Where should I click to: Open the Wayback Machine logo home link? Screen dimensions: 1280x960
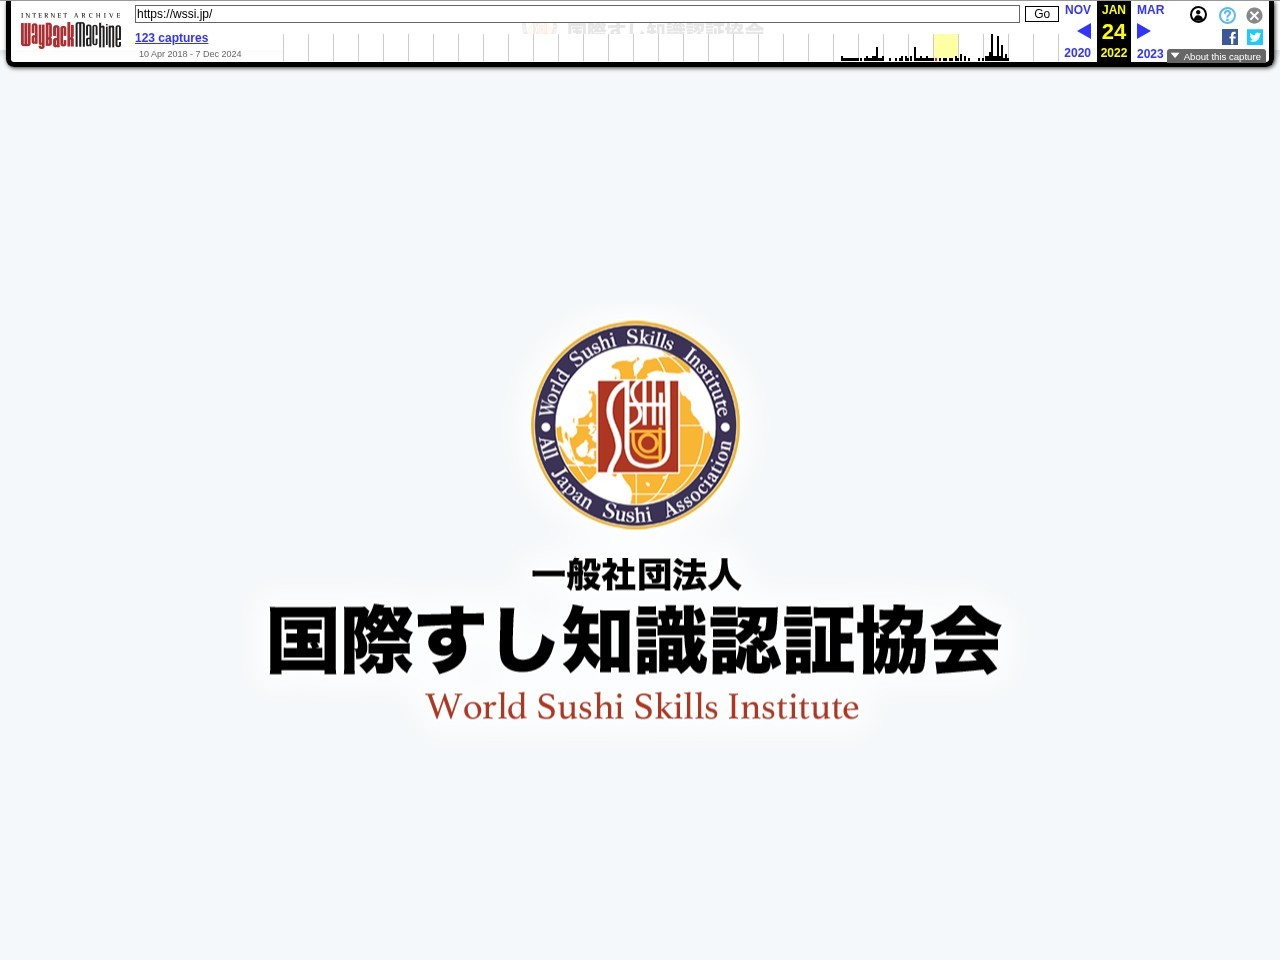[71, 32]
